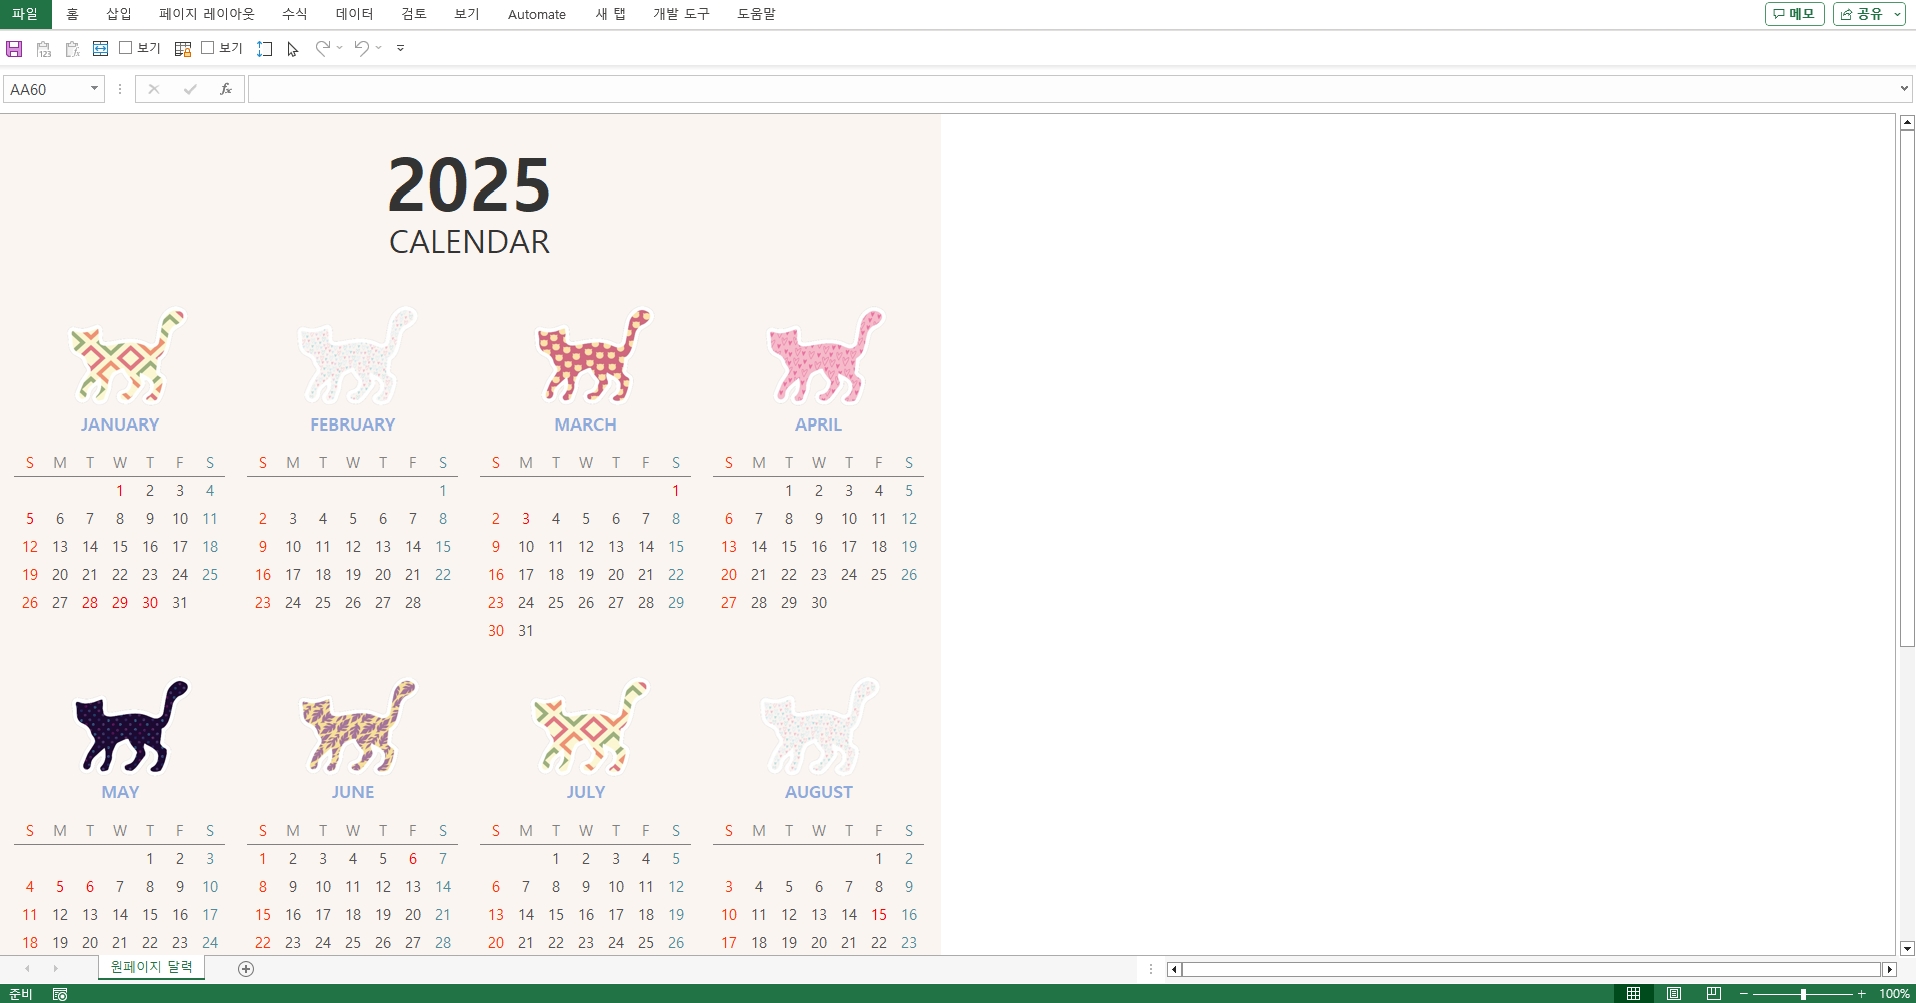The height and width of the screenshot is (1003, 1916).
Task: Click the zoom out minus icon
Action: (x=1744, y=994)
